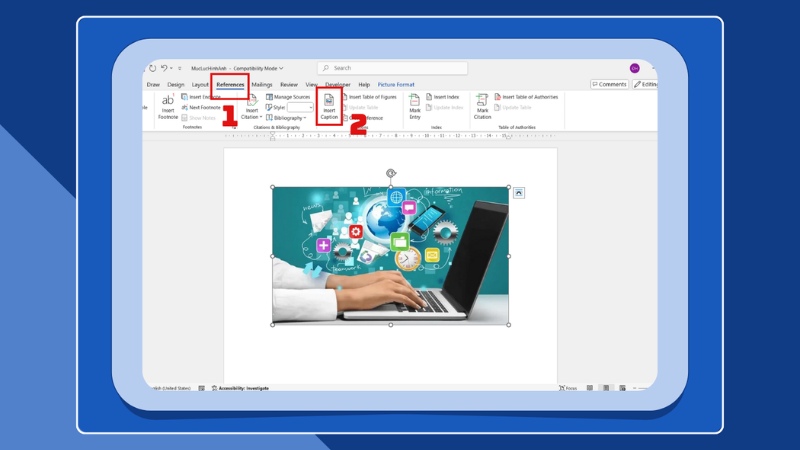Click Update Index
The image size is (800, 450).
tap(444, 108)
